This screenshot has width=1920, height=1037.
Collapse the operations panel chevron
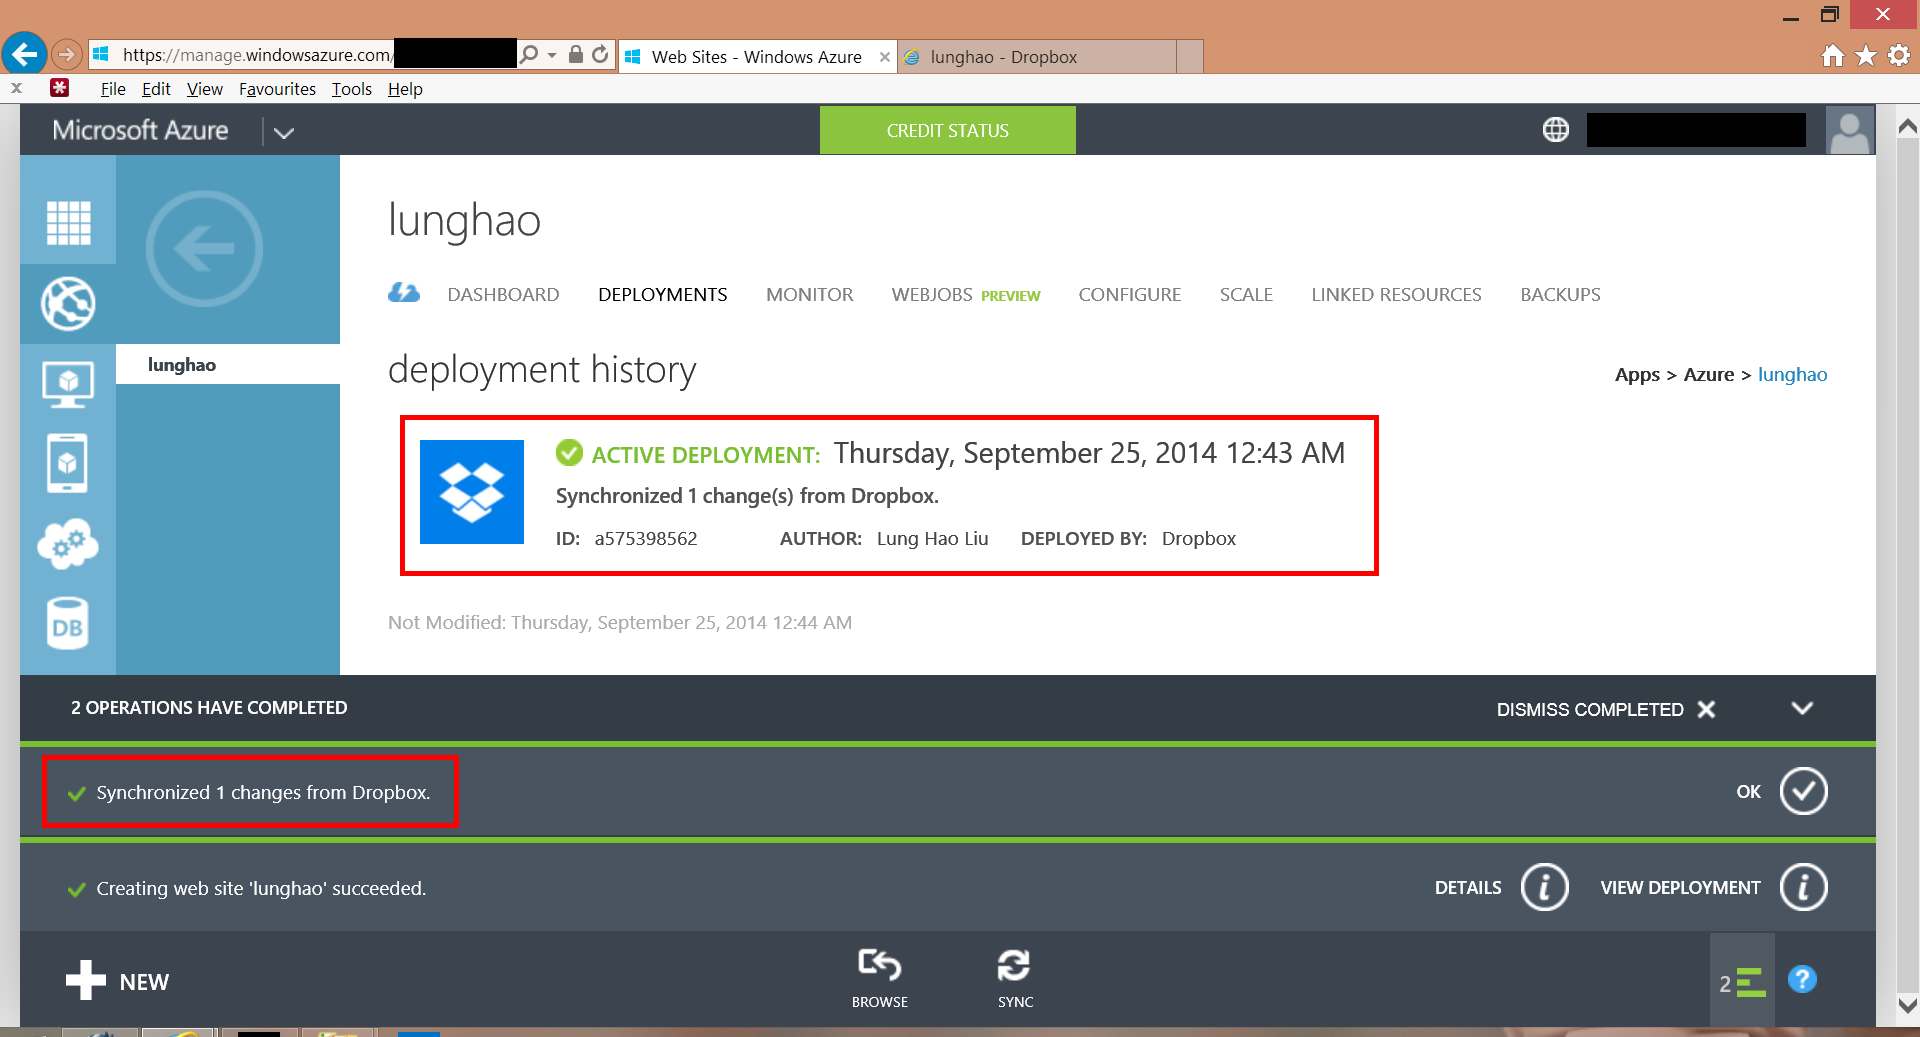click(1802, 708)
